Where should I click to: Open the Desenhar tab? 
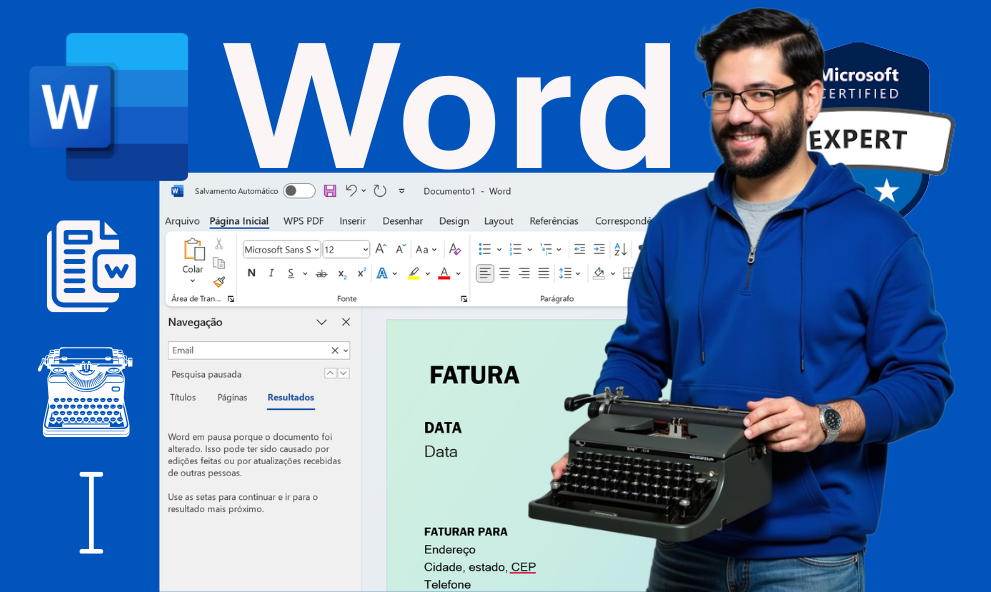(x=403, y=220)
